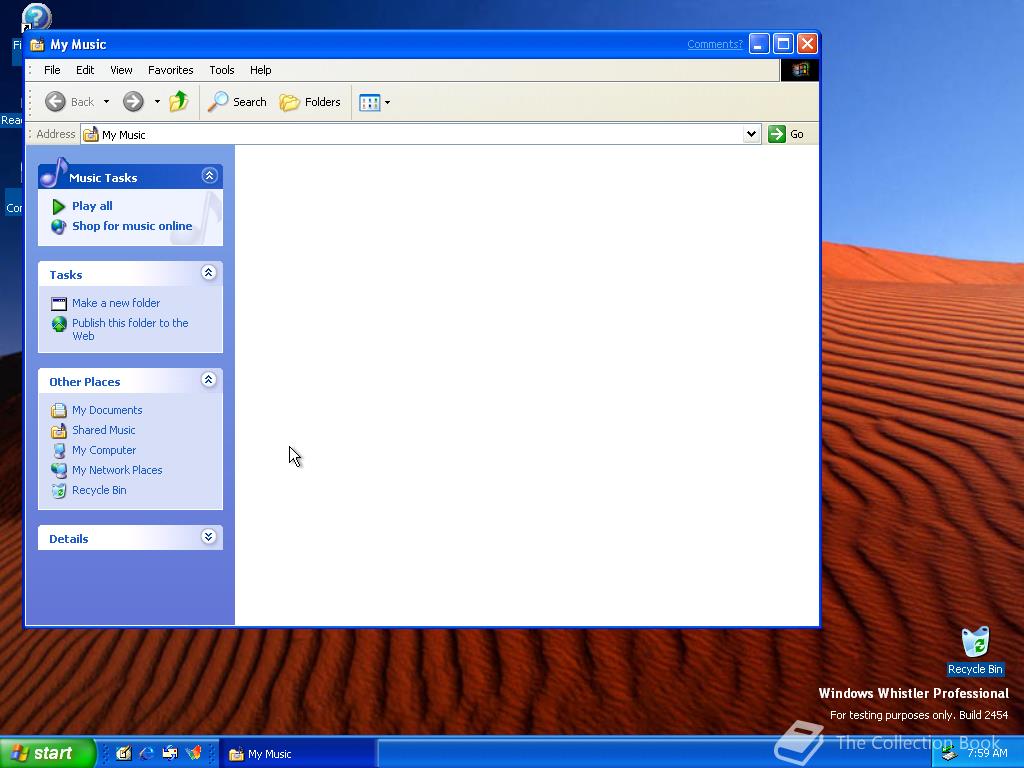Open the Tools menu

tap(222, 70)
